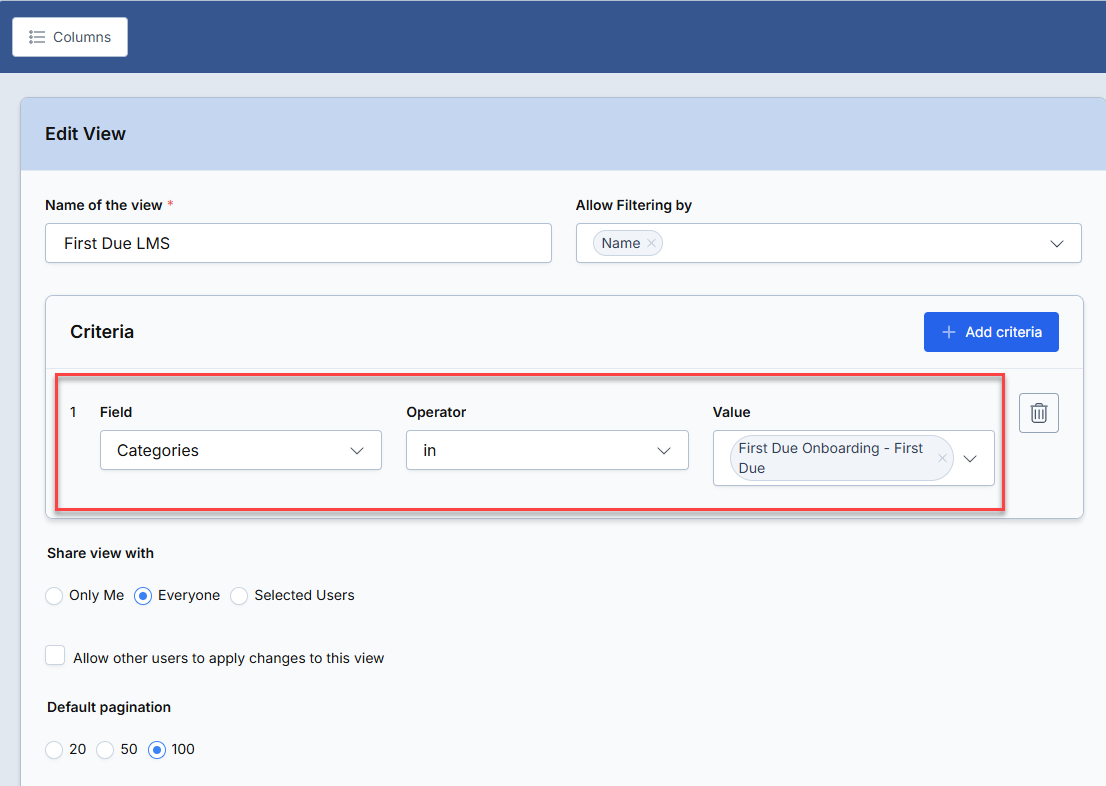Click the view name input field
The width and height of the screenshot is (1106, 786).
coord(298,243)
